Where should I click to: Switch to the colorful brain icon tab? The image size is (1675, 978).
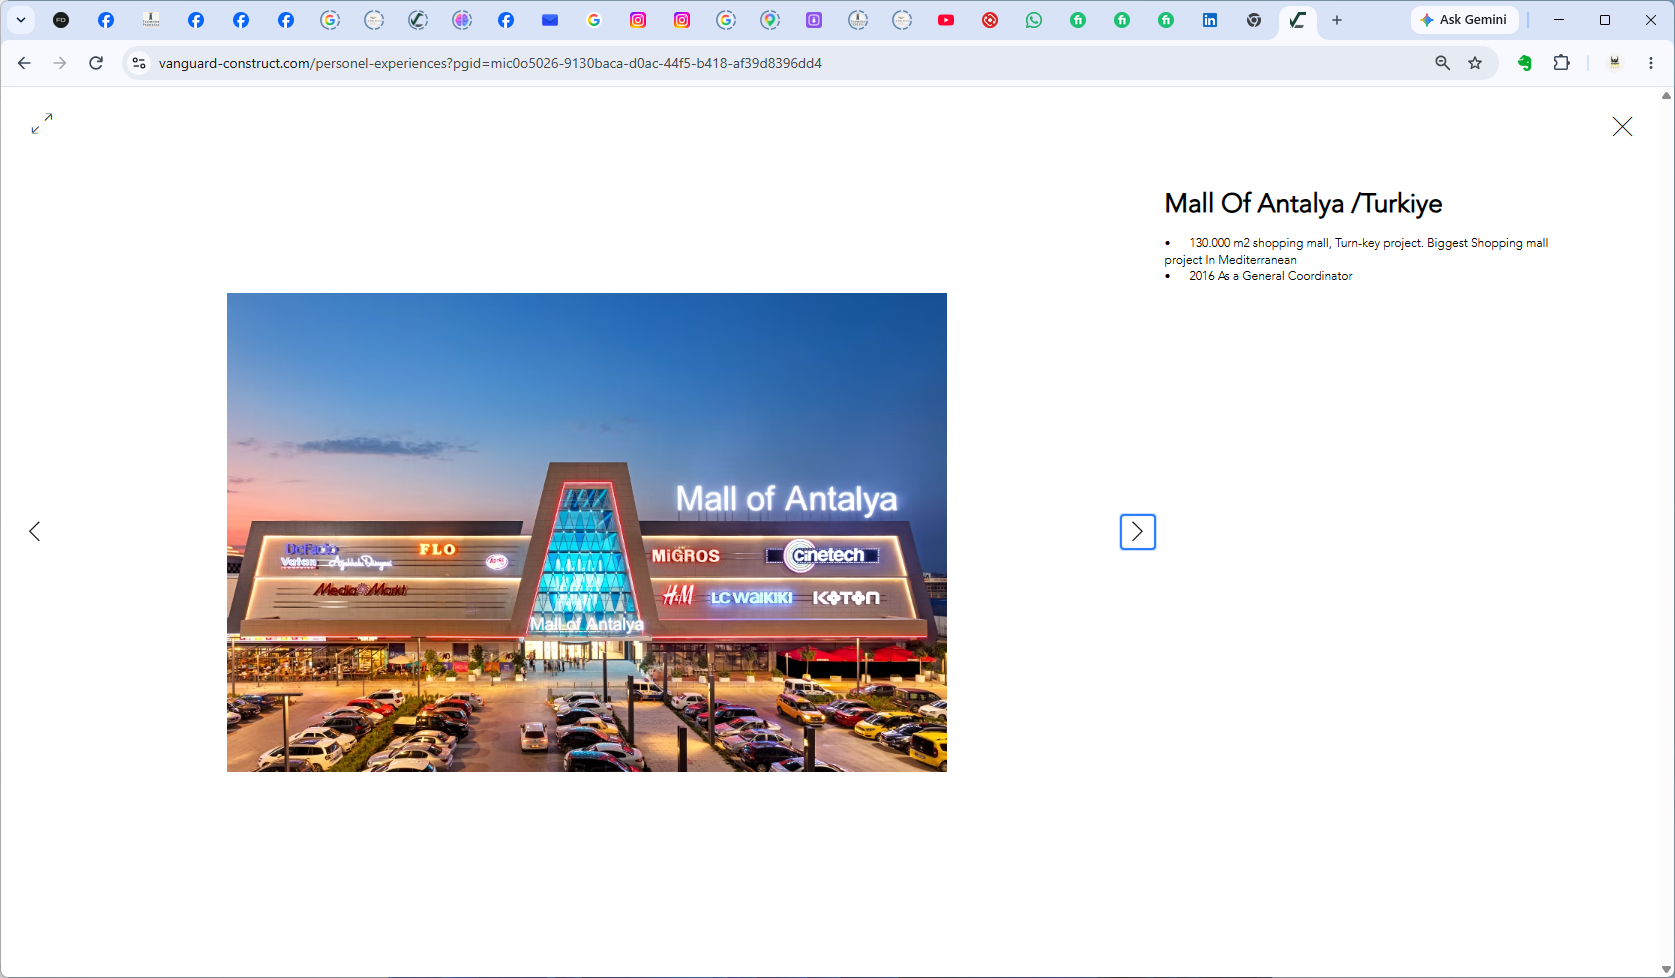tap(462, 20)
